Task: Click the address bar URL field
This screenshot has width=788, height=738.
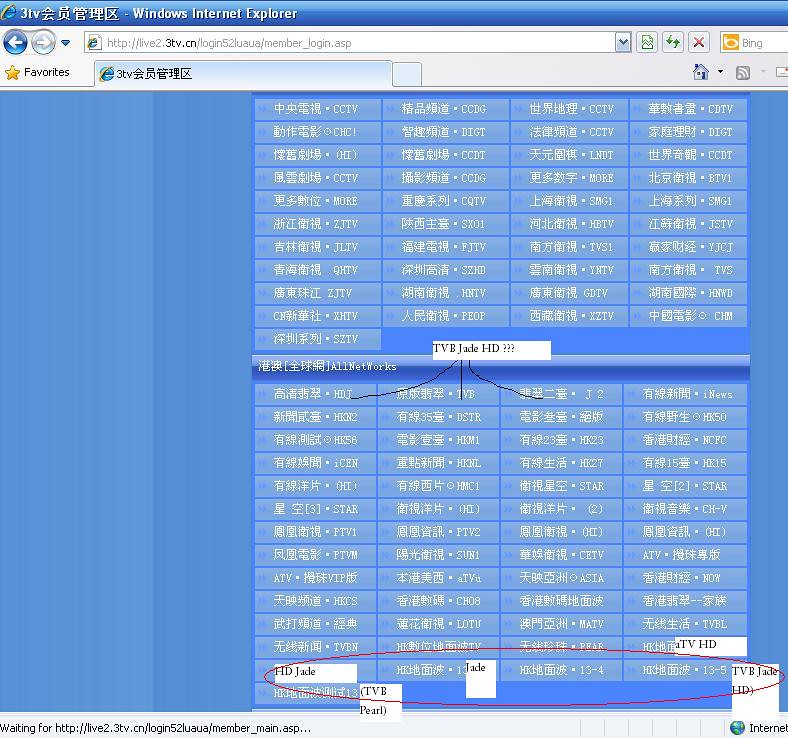Action: click(x=350, y=43)
